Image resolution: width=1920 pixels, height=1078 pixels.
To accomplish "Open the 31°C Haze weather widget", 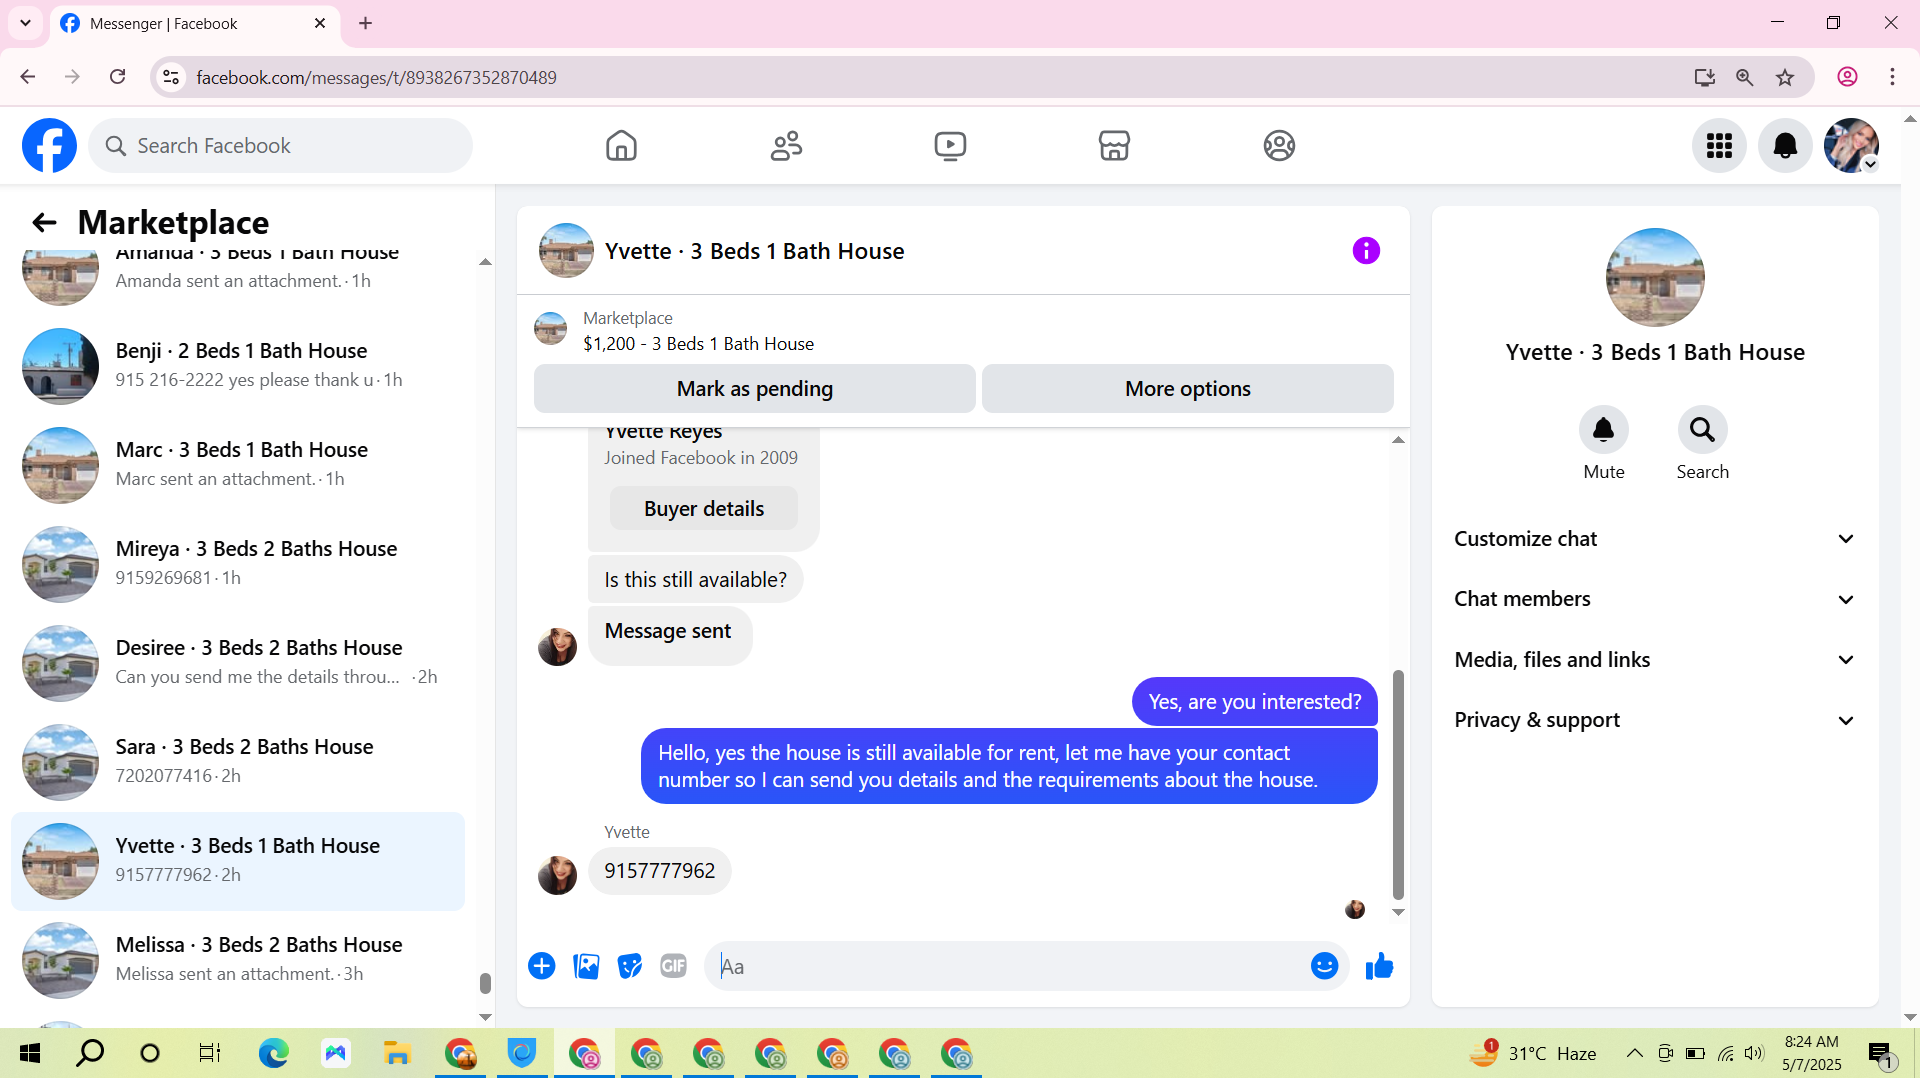I will tap(1533, 1053).
